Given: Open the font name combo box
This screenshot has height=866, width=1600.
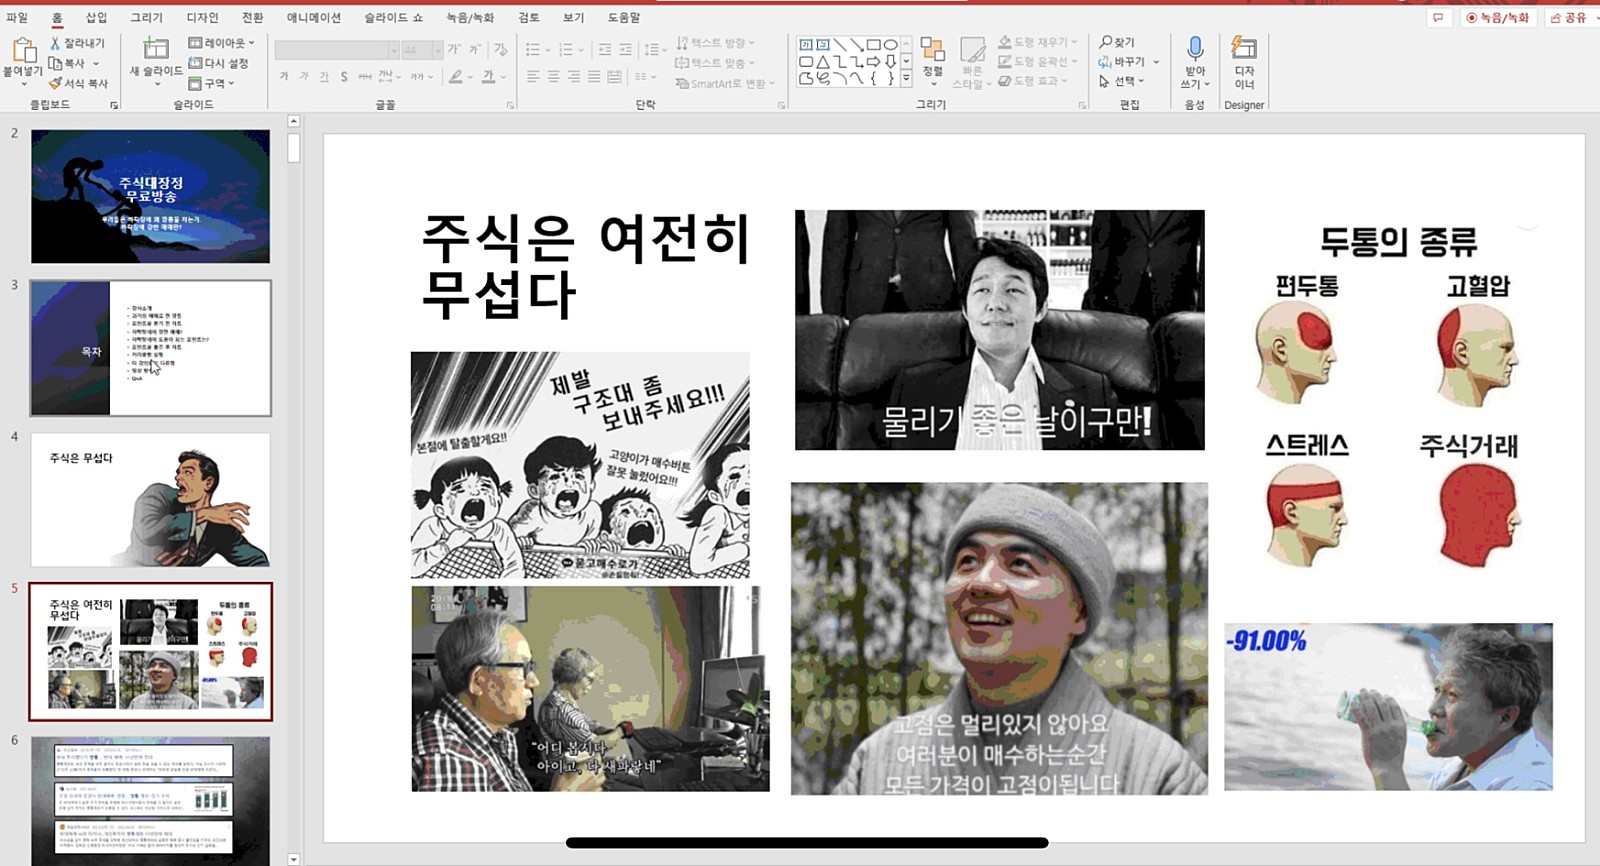Looking at the screenshot, I should click(337, 50).
